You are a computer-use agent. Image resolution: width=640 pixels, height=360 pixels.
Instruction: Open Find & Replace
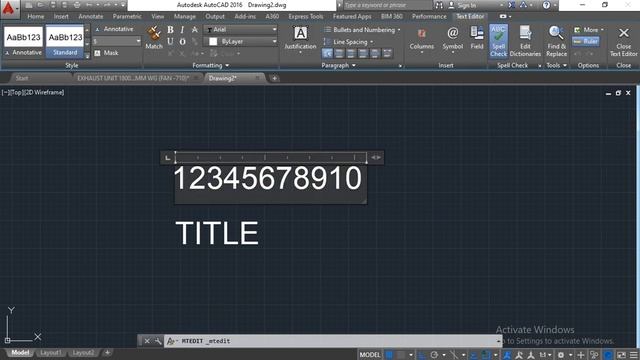[556, 41]
